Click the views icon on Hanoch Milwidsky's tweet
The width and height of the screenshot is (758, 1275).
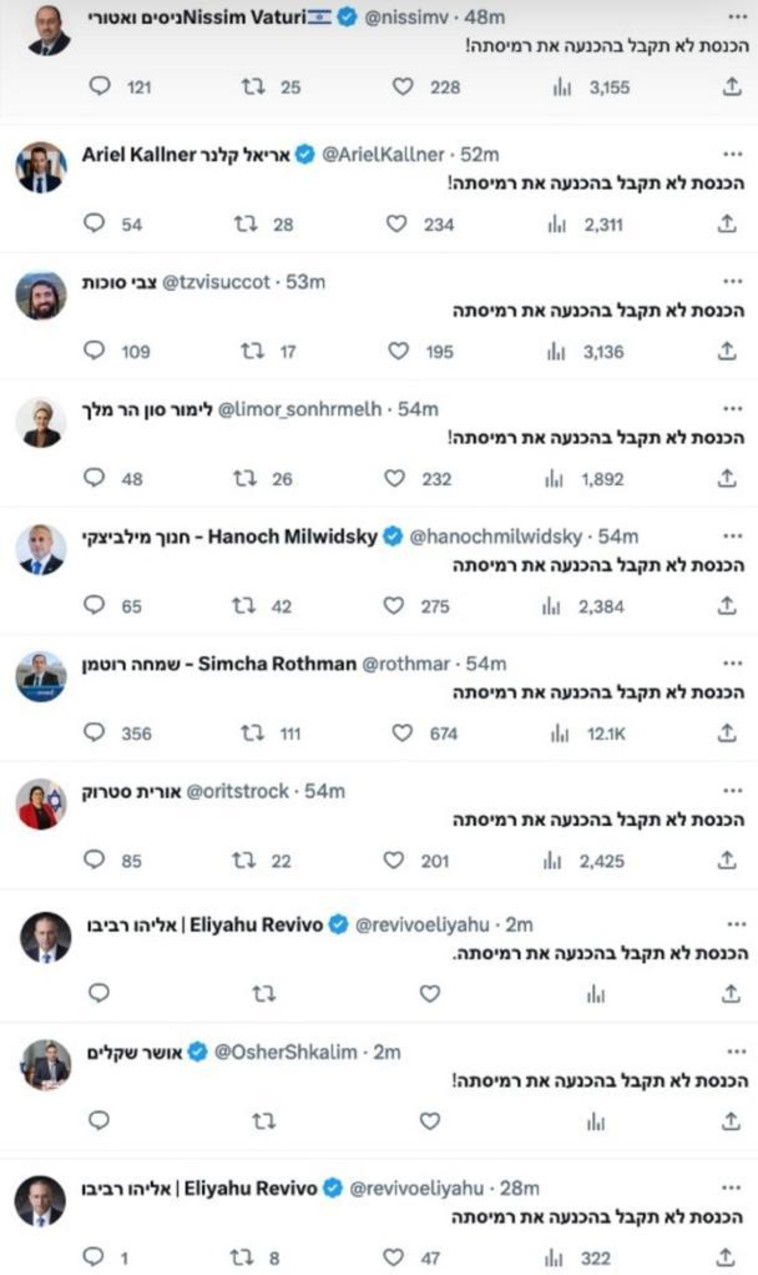point(553,606)
